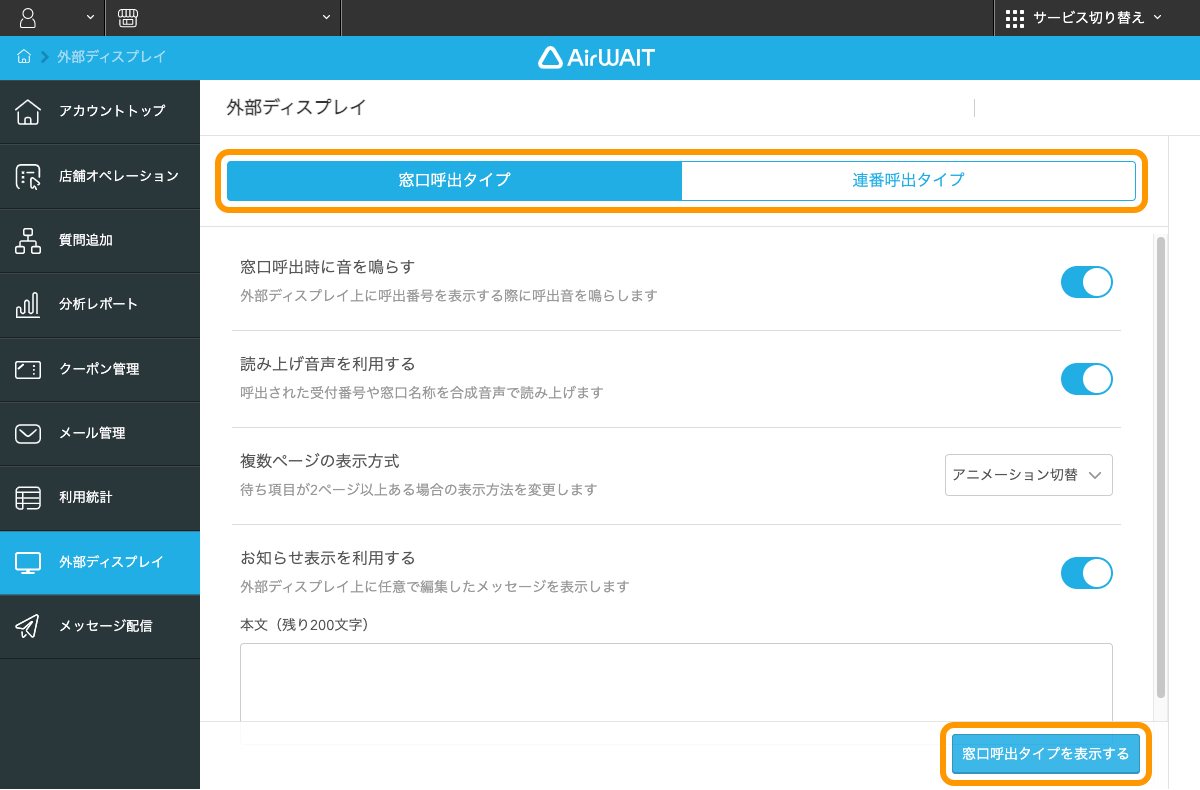Switch to the 連番呼出タイプ tab
The height and width of the screenshot is (790, 1200).
point(908,181)
